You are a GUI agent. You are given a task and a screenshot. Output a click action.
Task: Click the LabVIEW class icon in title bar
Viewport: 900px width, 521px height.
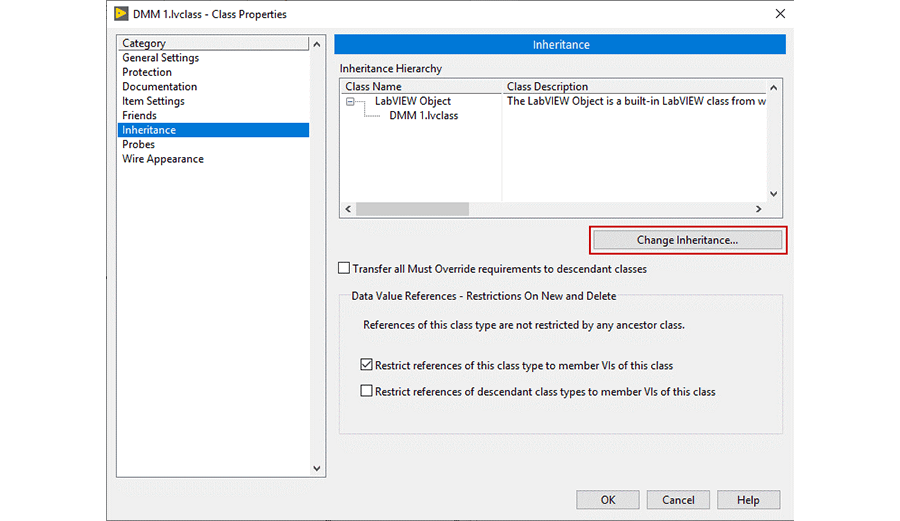pyautogui.click(x=121, y=14)
